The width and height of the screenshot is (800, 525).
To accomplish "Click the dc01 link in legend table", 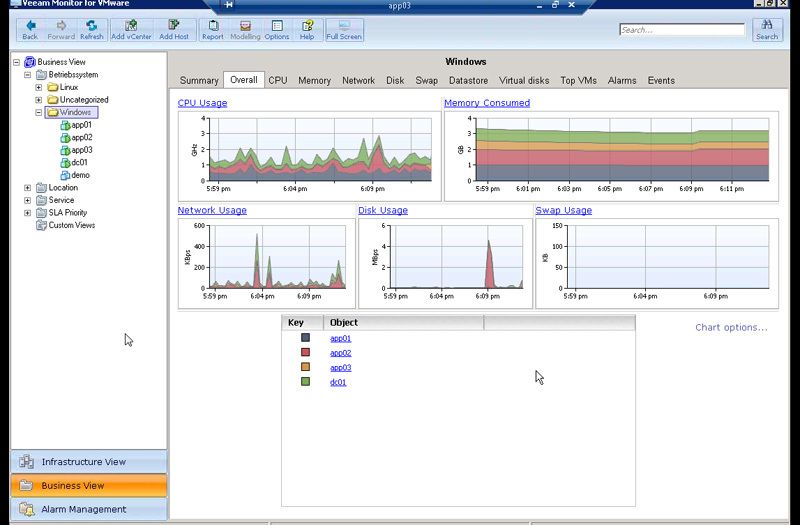I will point(338,382).
